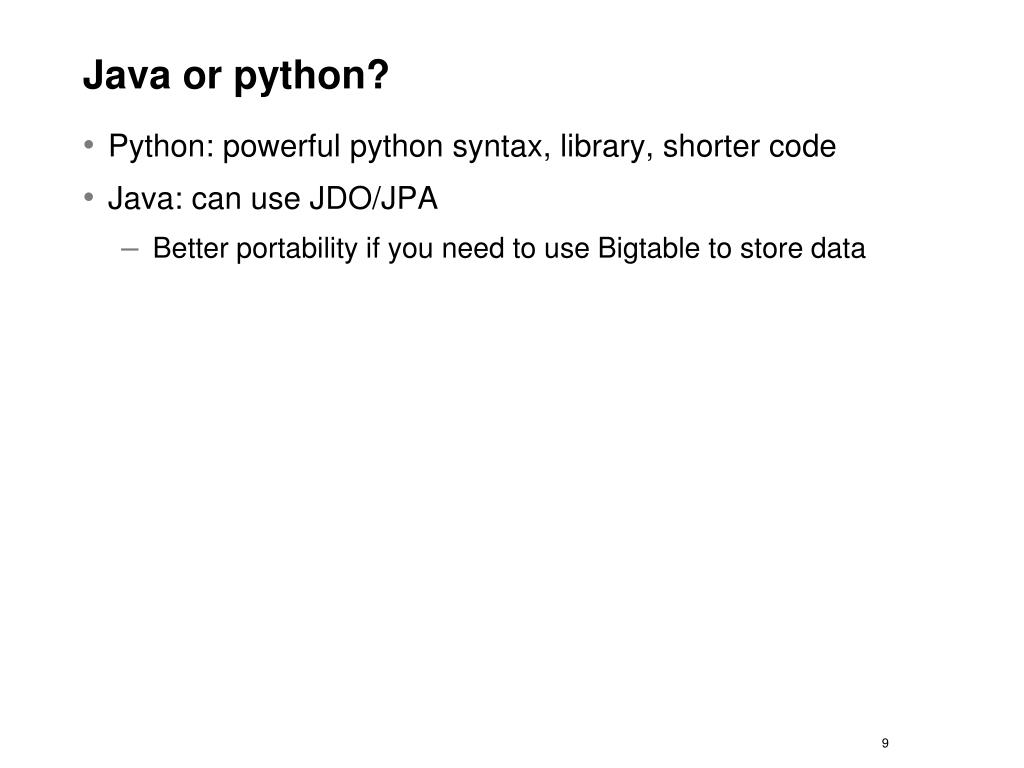Select the second bullet dot before "Java:"
Screen dimensions: 1024x768
(x=89, y=197)
